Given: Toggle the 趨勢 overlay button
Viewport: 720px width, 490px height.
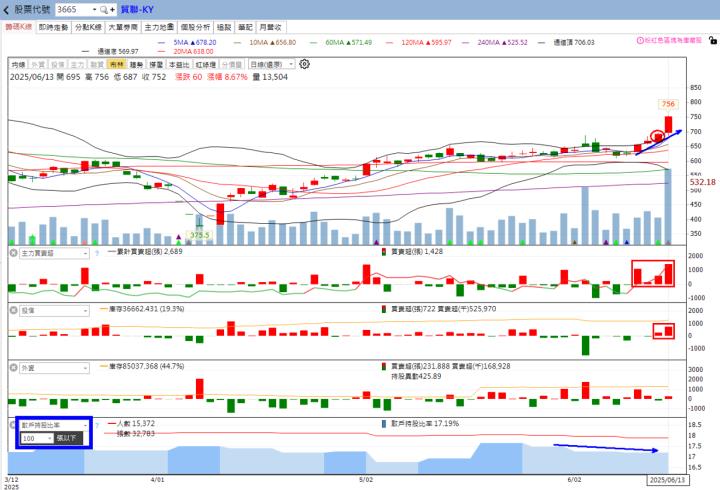Looking at the screenshot, I should pyautogui.click(x=136, y=65).
